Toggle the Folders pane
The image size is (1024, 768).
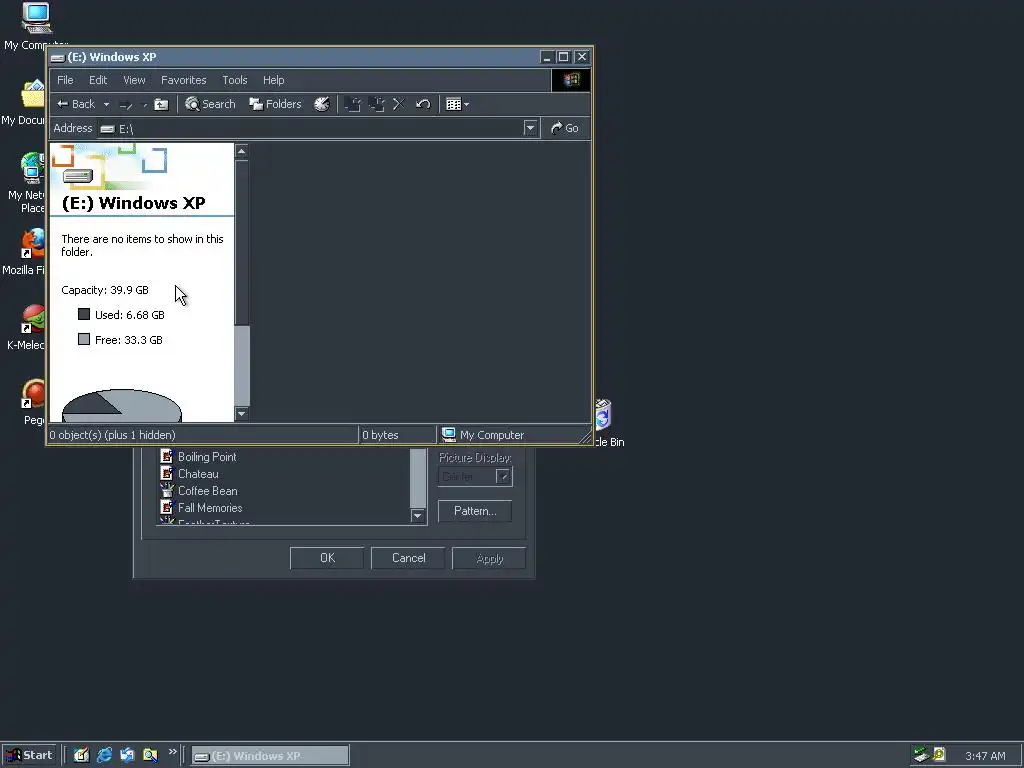tap(276, 104)
